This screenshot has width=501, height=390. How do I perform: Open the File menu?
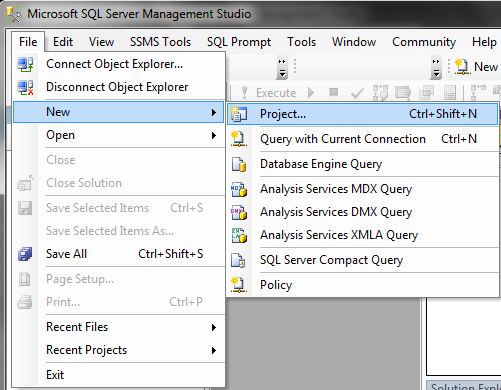click(28, 42)
